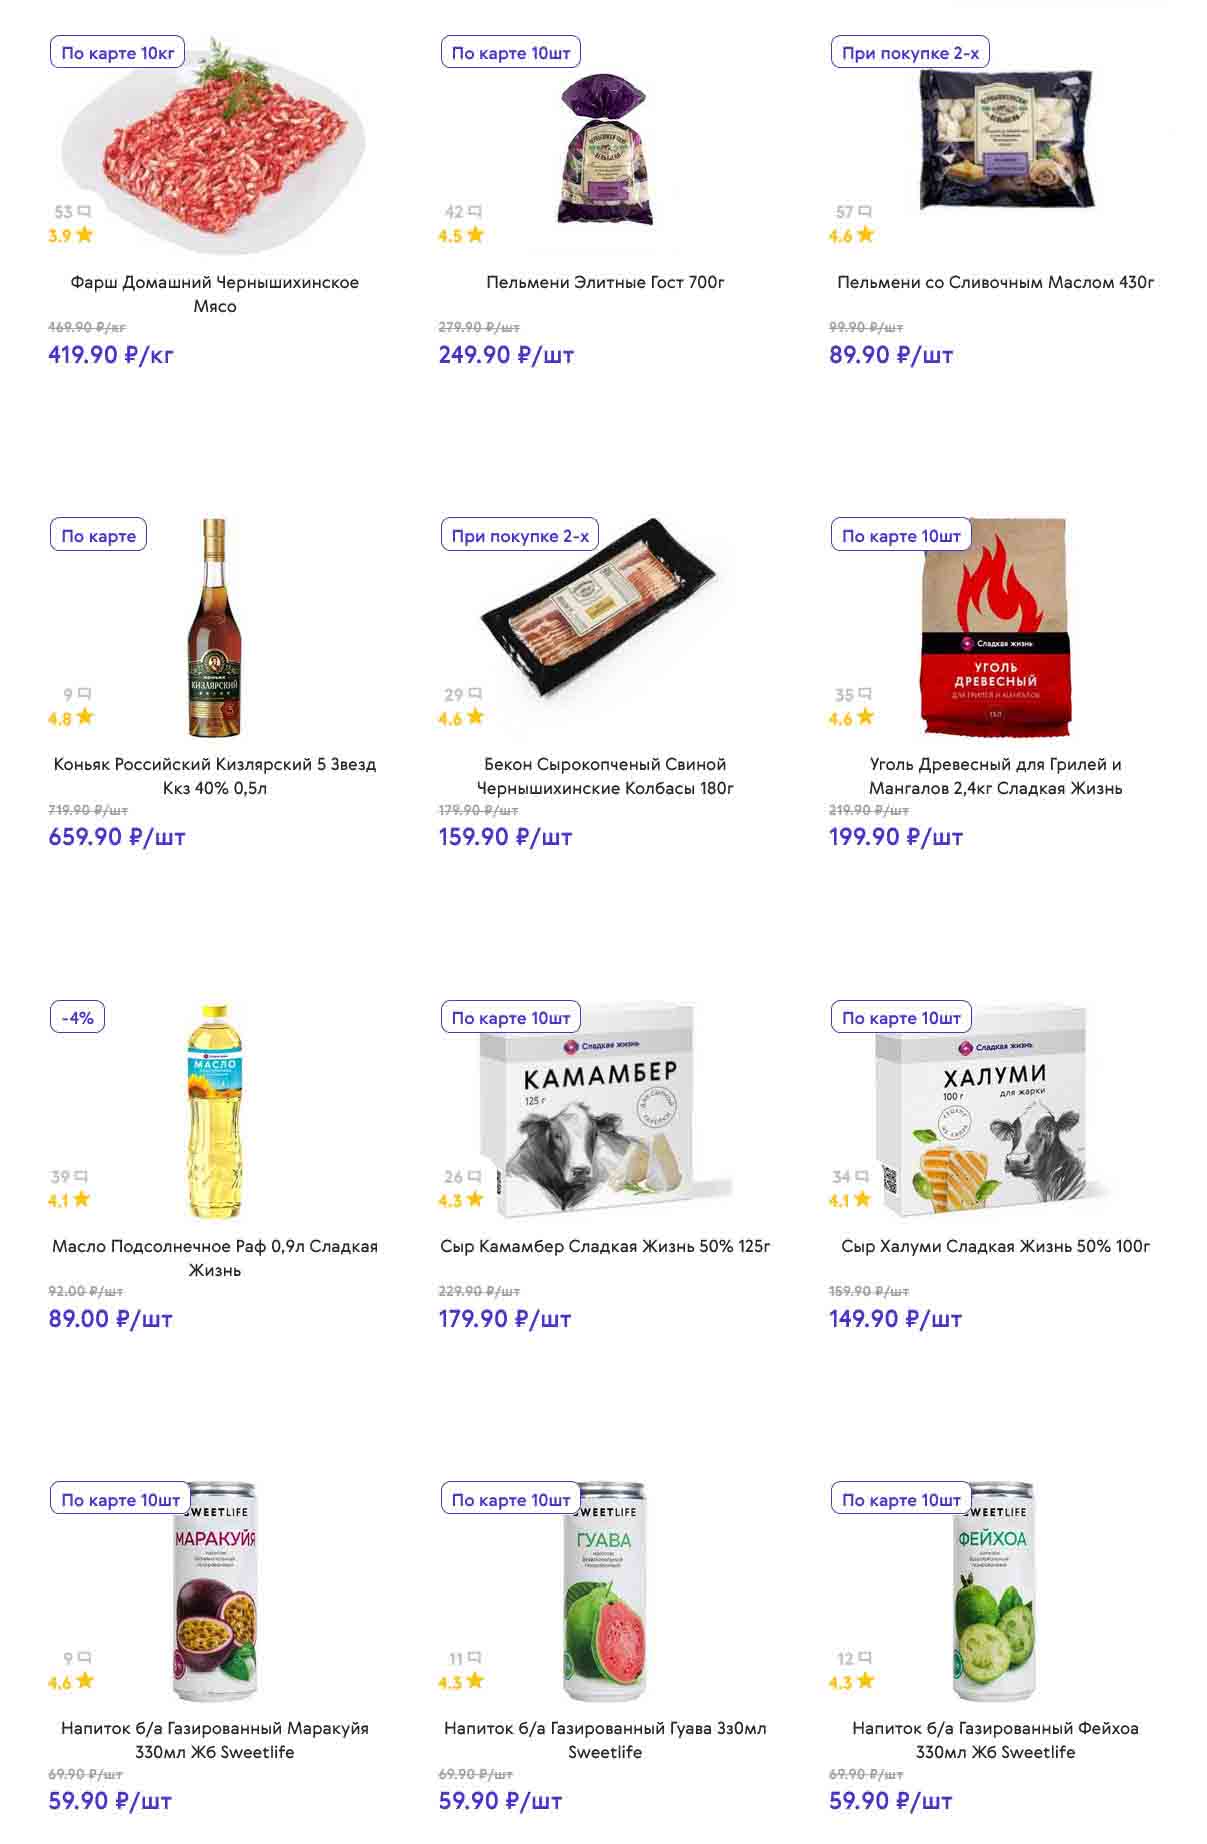
Task: Open the Кизлярский cognac bottle image
Action: tap(214, 627)
